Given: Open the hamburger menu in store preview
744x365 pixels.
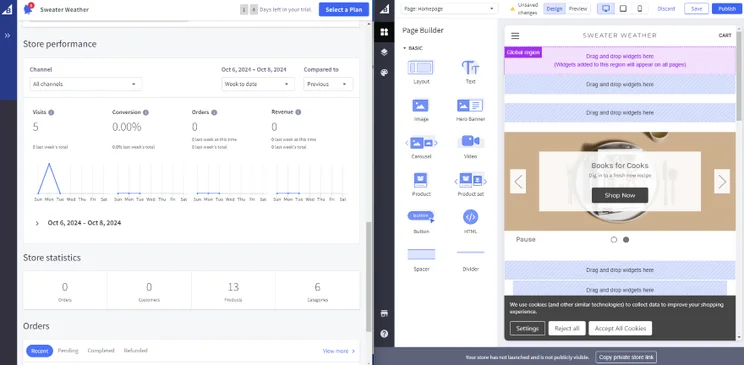Looking at the screenshot, I should pyautogui.click(x=515, y=36).
